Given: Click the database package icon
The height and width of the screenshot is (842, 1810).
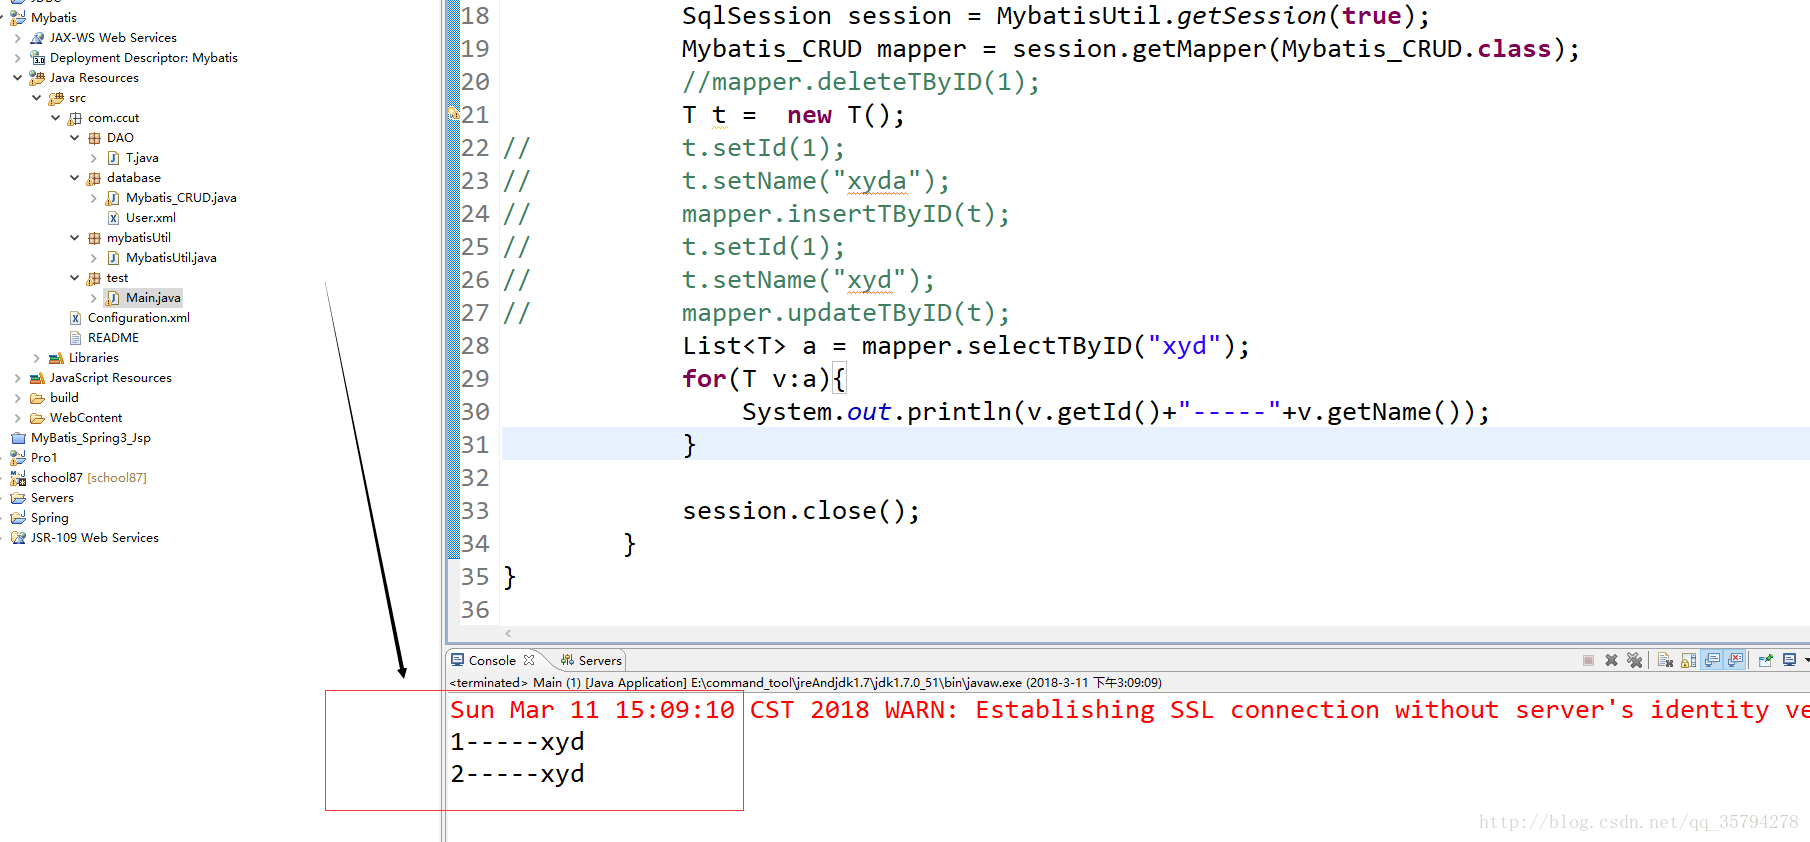Looking at the screenshot, I should point(94,178).
